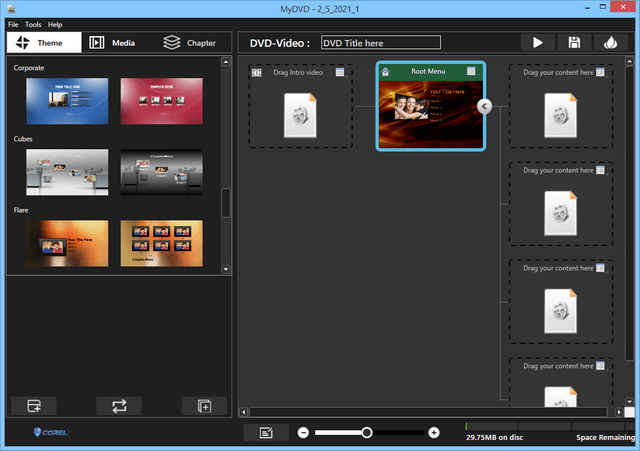Click the edit menu button left of the zoom slider
This screenshot has width=640, height=451.
265,432
